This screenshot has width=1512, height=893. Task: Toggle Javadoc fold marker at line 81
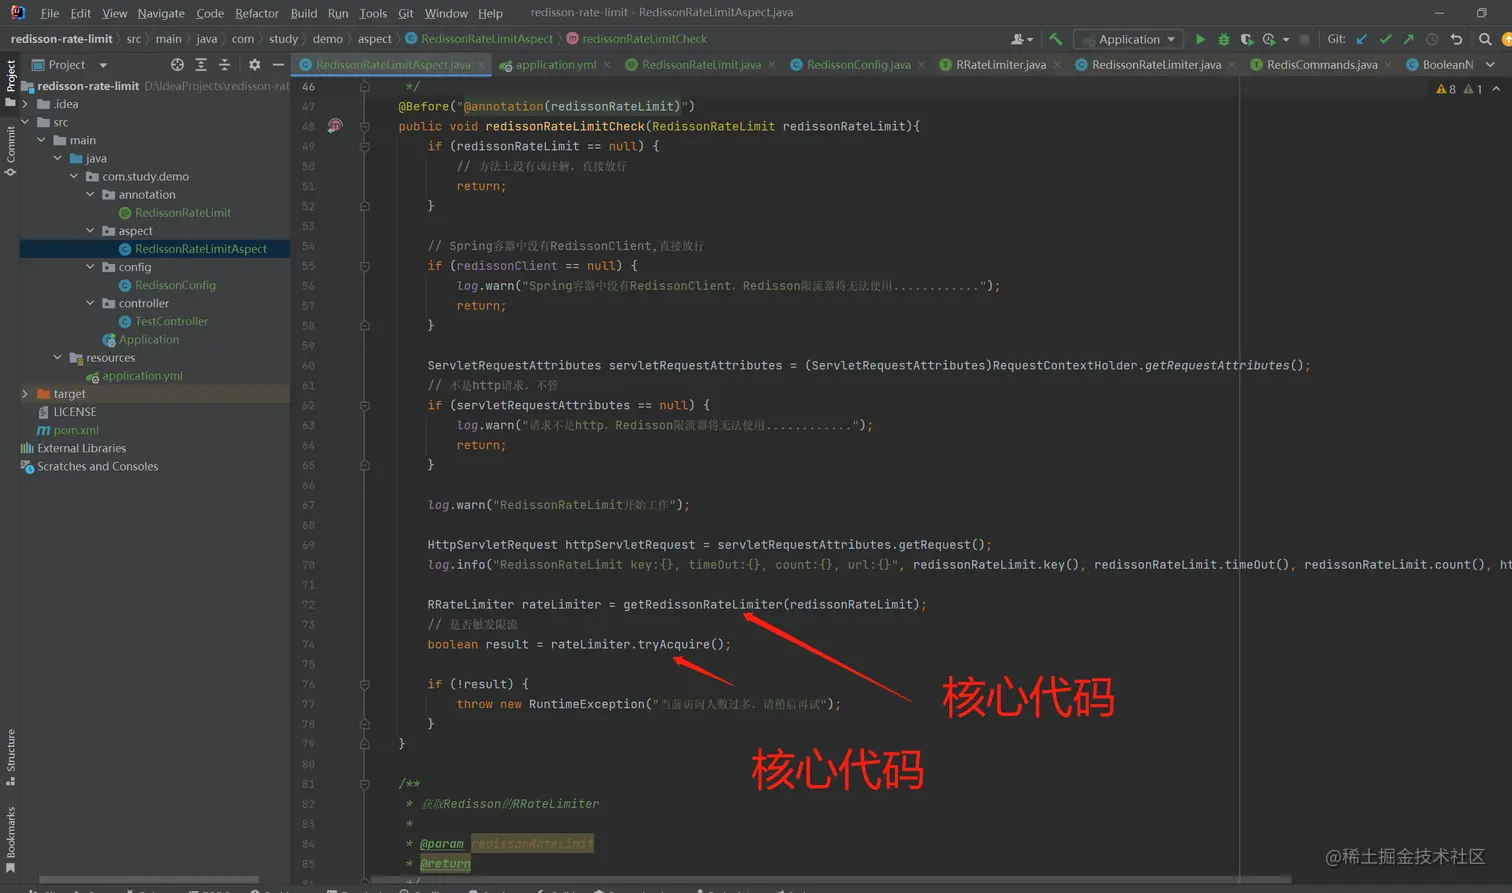[364, 784]
